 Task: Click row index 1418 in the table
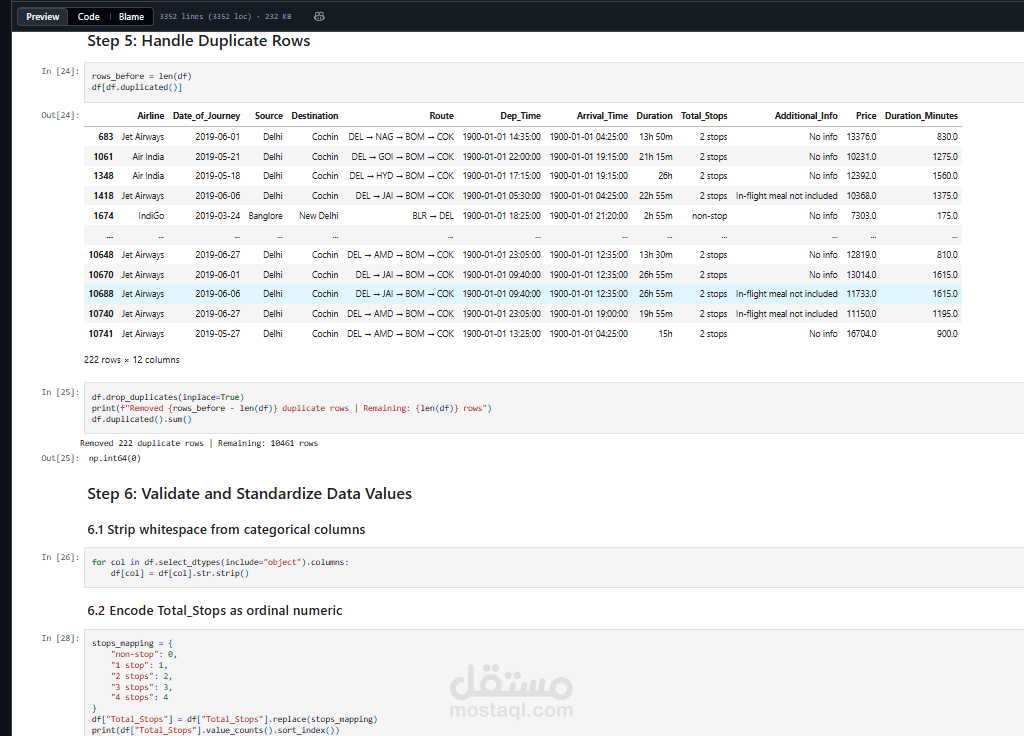click(103, 196)
